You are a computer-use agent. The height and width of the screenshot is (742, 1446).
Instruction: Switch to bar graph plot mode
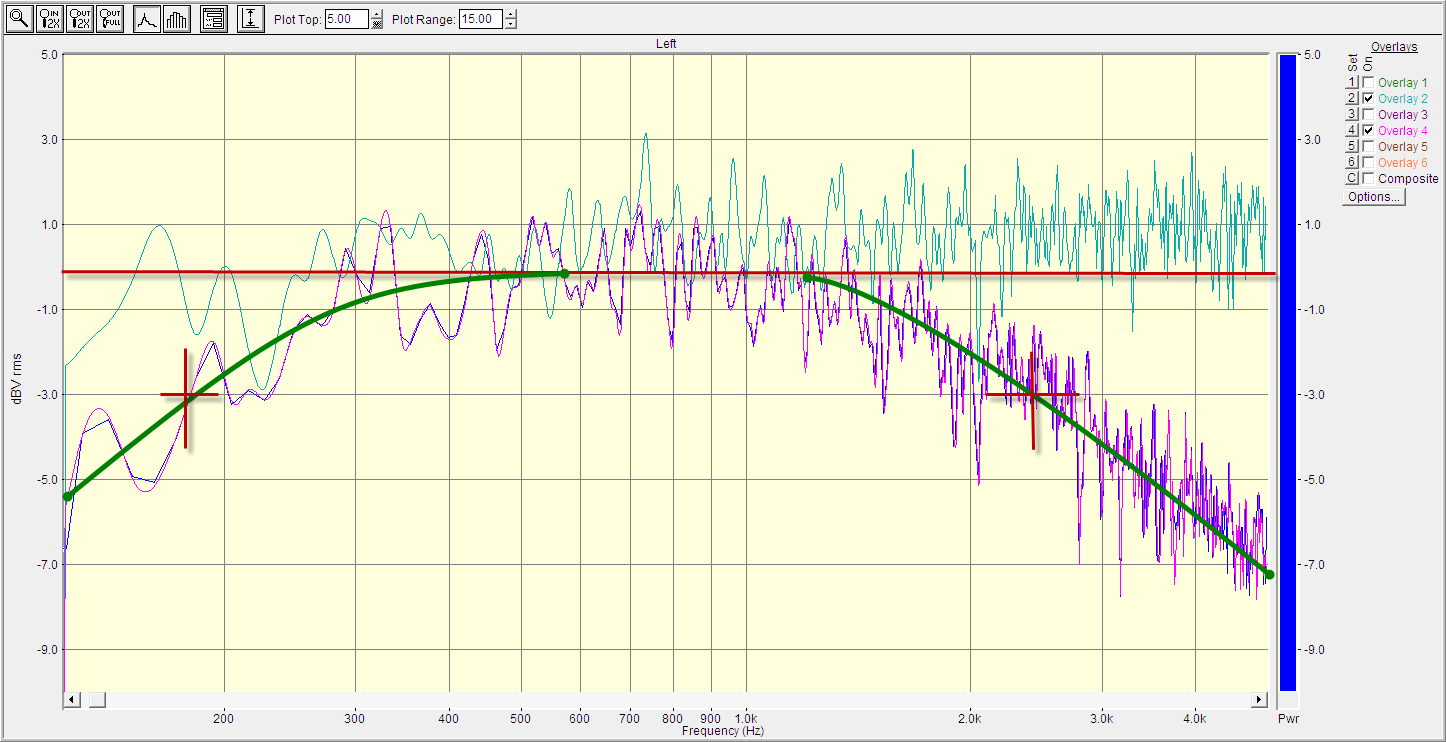pos(176,19)
